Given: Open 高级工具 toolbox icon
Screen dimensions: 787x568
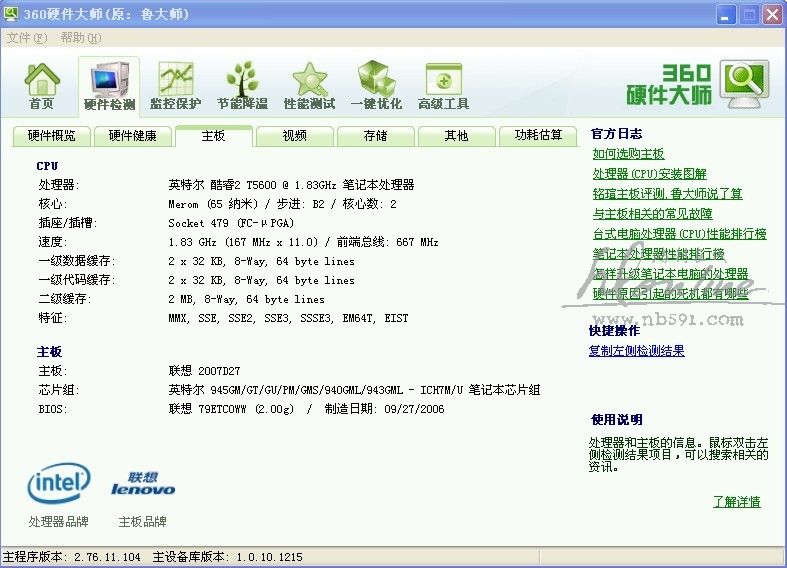Looking at the screenshot, I should click(x=444, y=86).
